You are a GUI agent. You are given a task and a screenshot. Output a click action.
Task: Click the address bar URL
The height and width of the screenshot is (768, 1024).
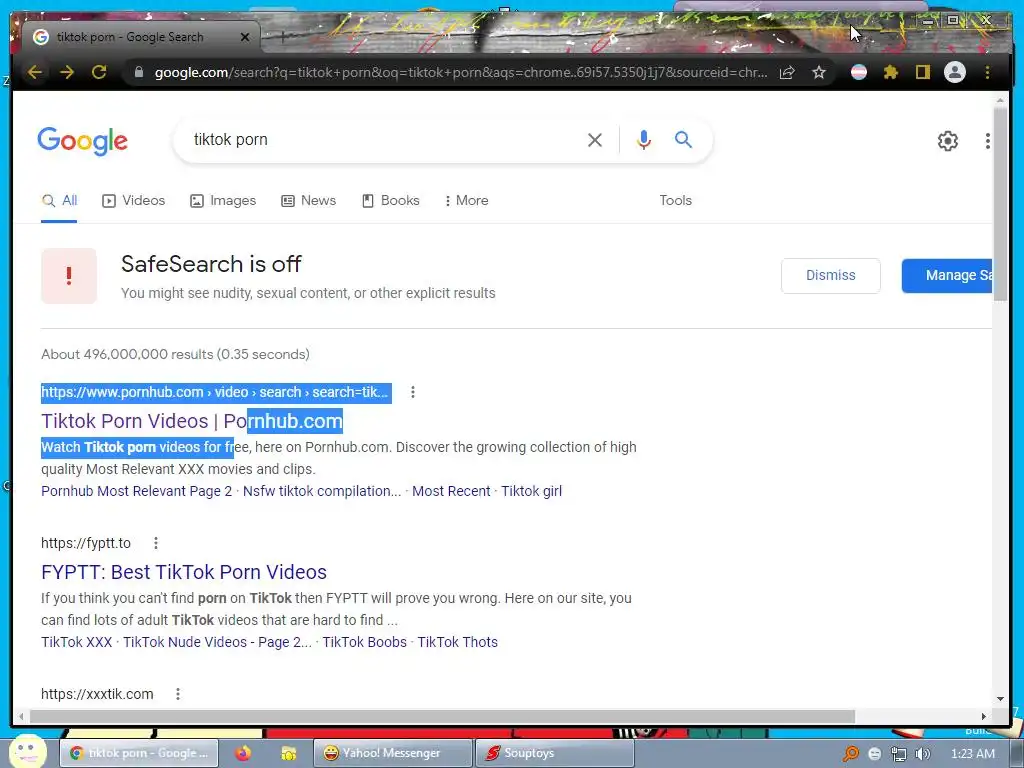click(460, 72)
